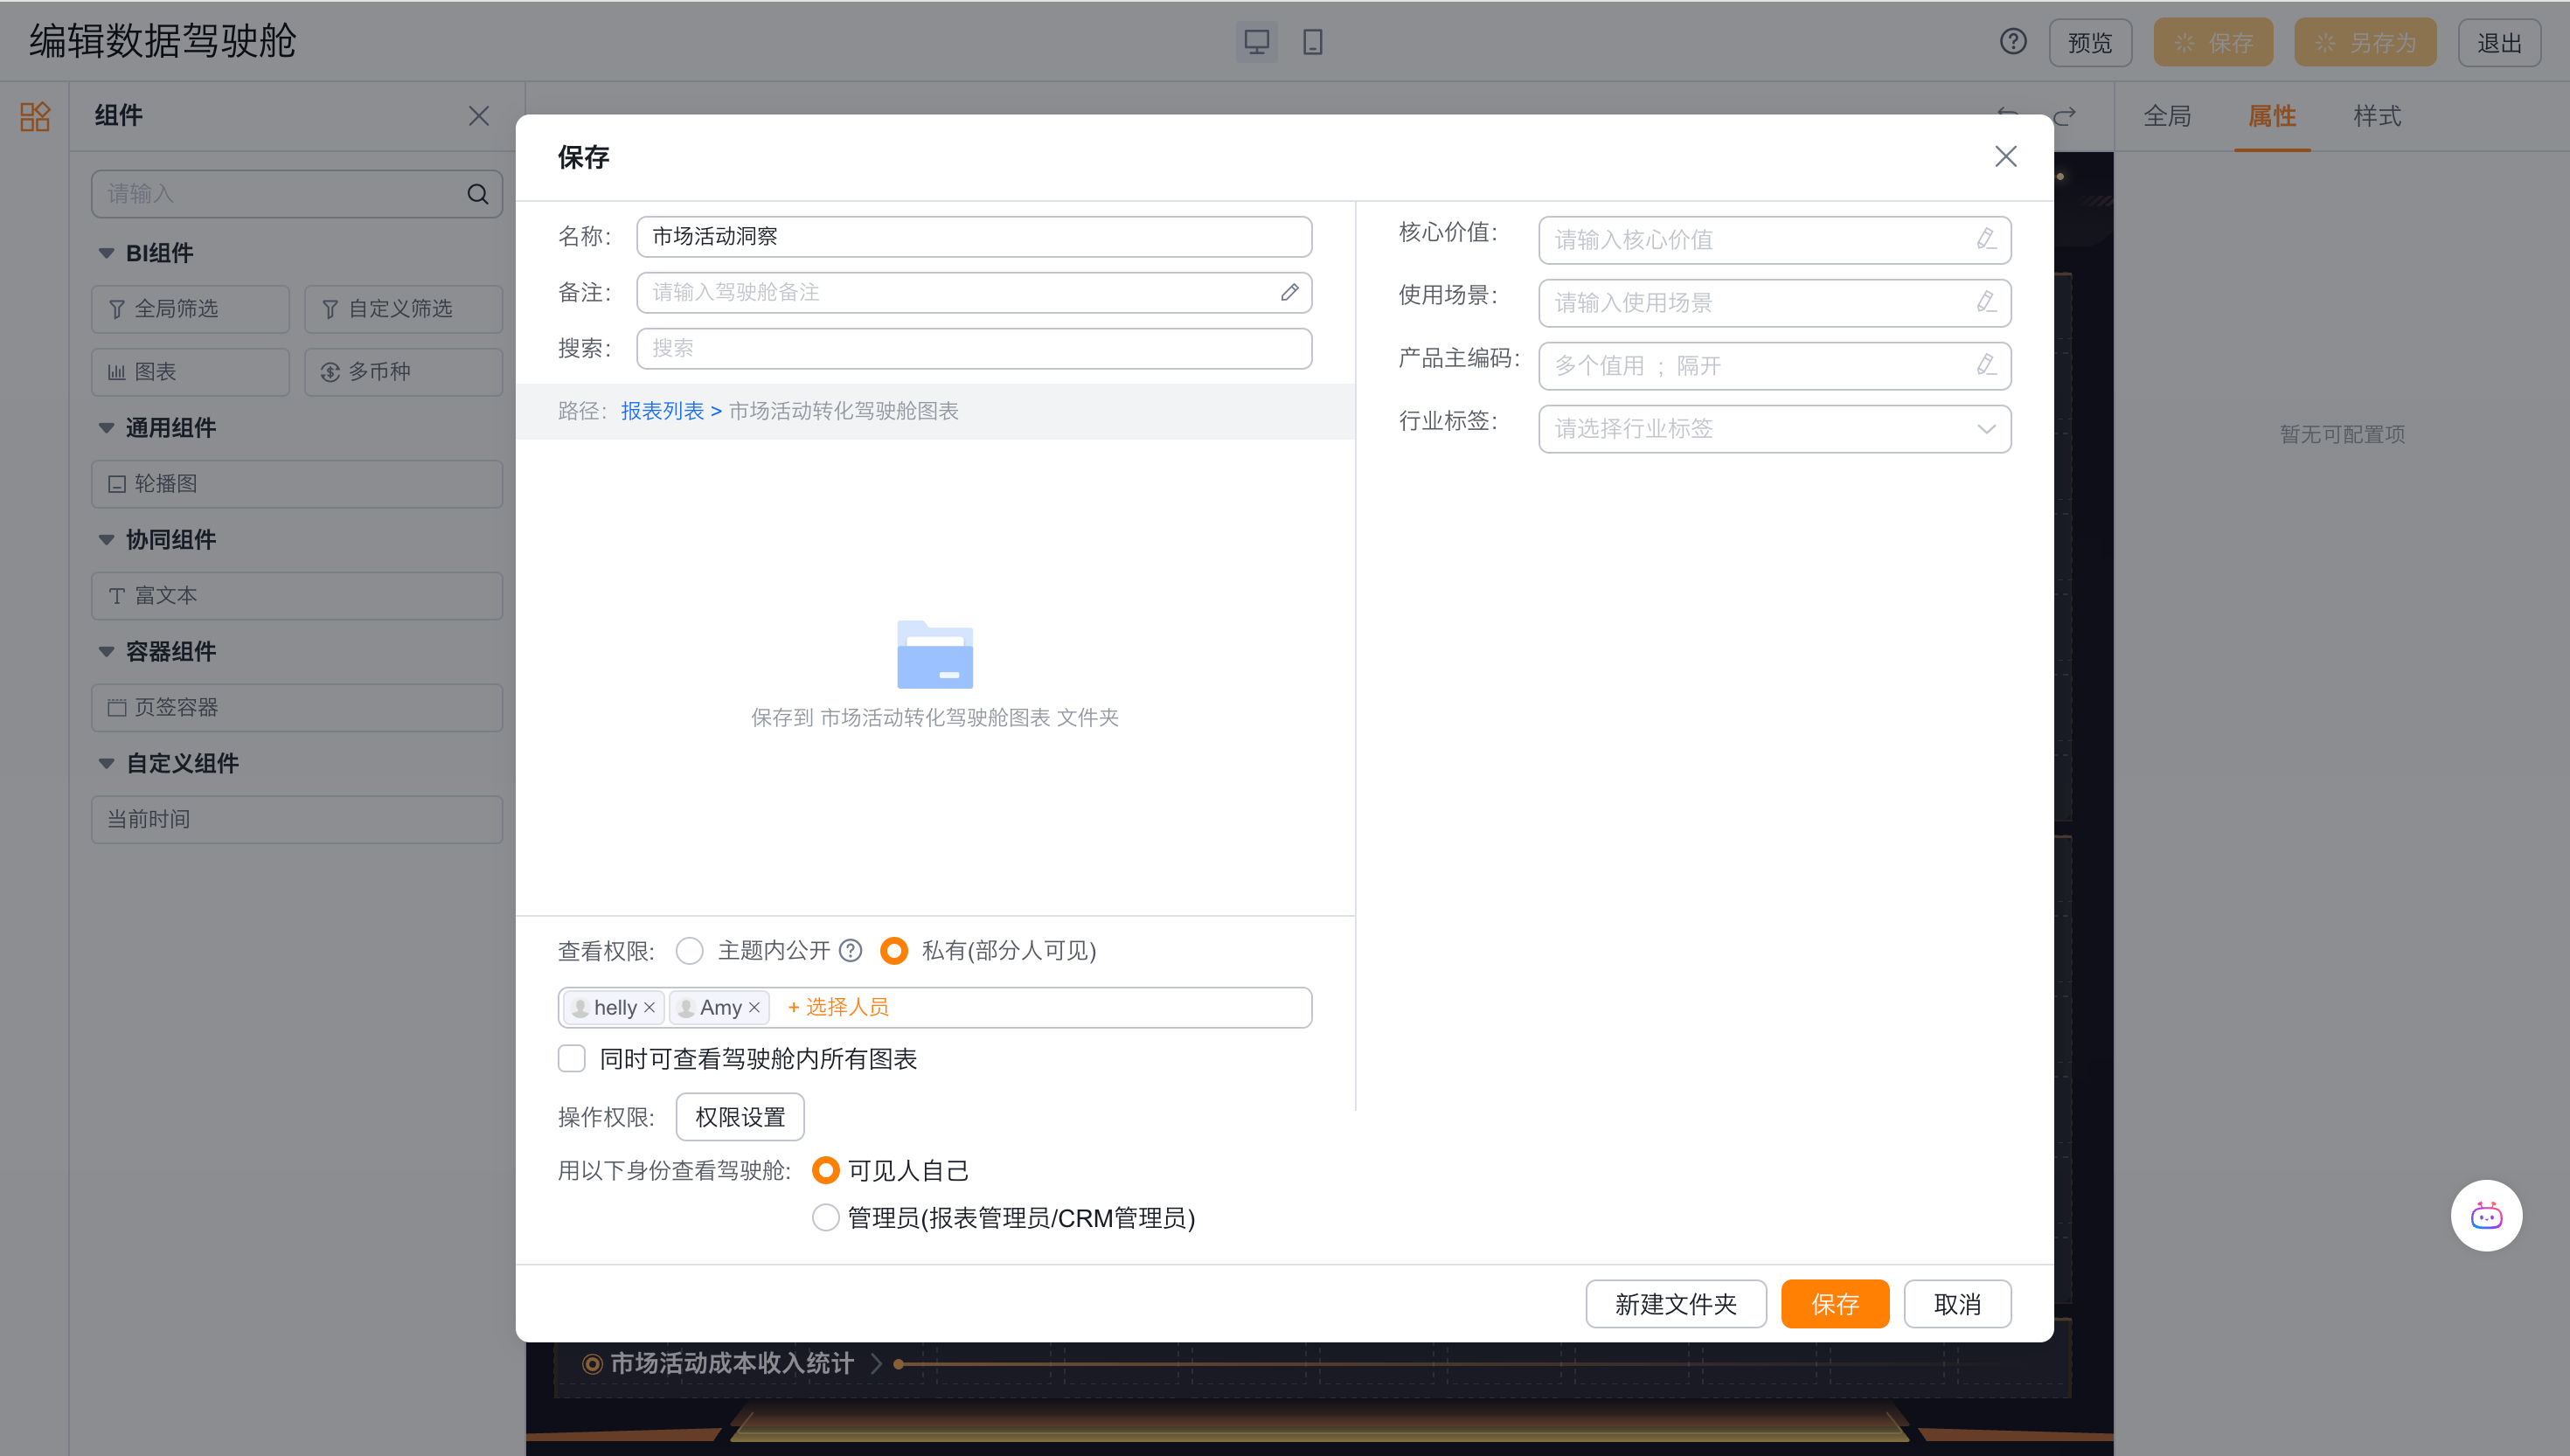Collapse the BI组件 section

106,253
